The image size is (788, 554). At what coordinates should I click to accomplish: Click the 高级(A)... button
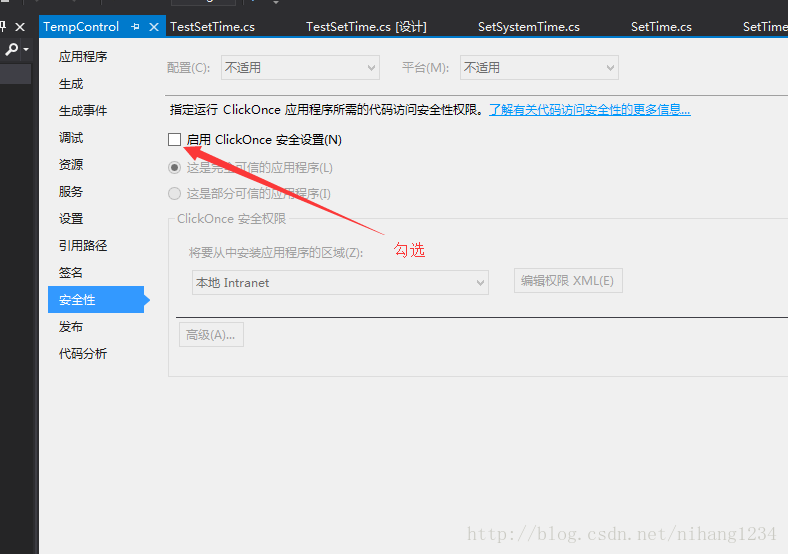click(211, 335)
